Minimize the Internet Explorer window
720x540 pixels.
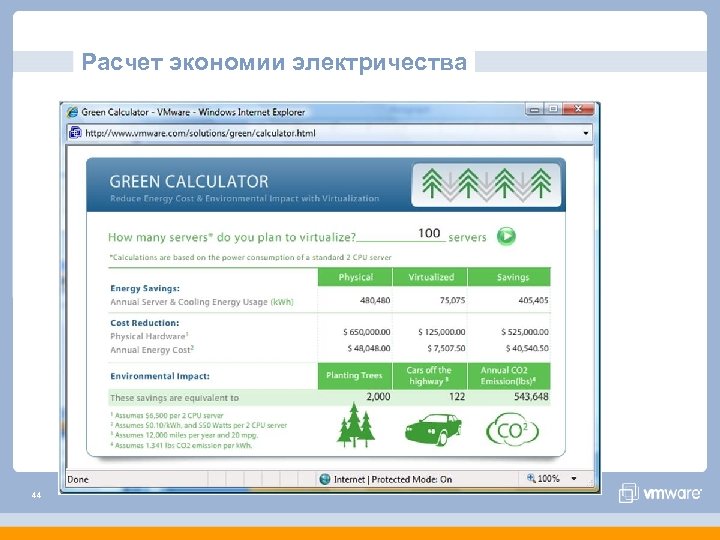coord(534,109)
